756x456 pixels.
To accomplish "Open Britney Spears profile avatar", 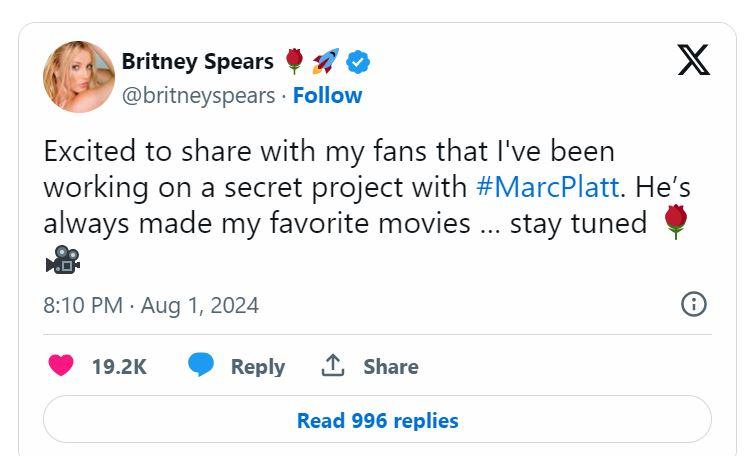I will coord(78,77).
